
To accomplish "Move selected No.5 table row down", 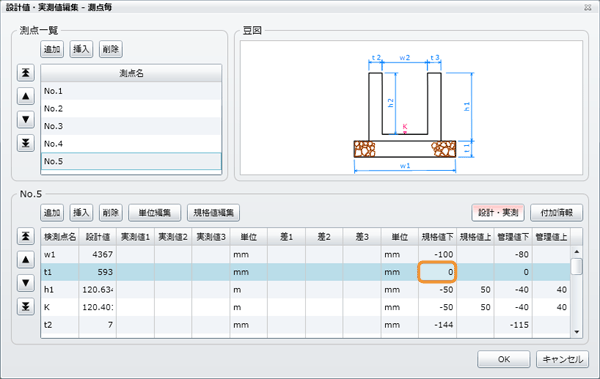I will (x=26, y=283).
